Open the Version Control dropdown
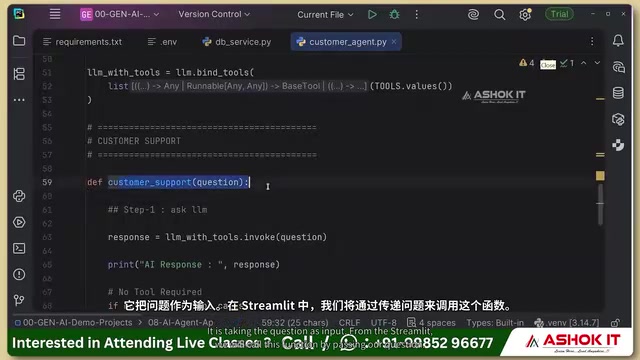Image resolution: width=640 pixels, height=360 pixels. [x=214, y=14]
